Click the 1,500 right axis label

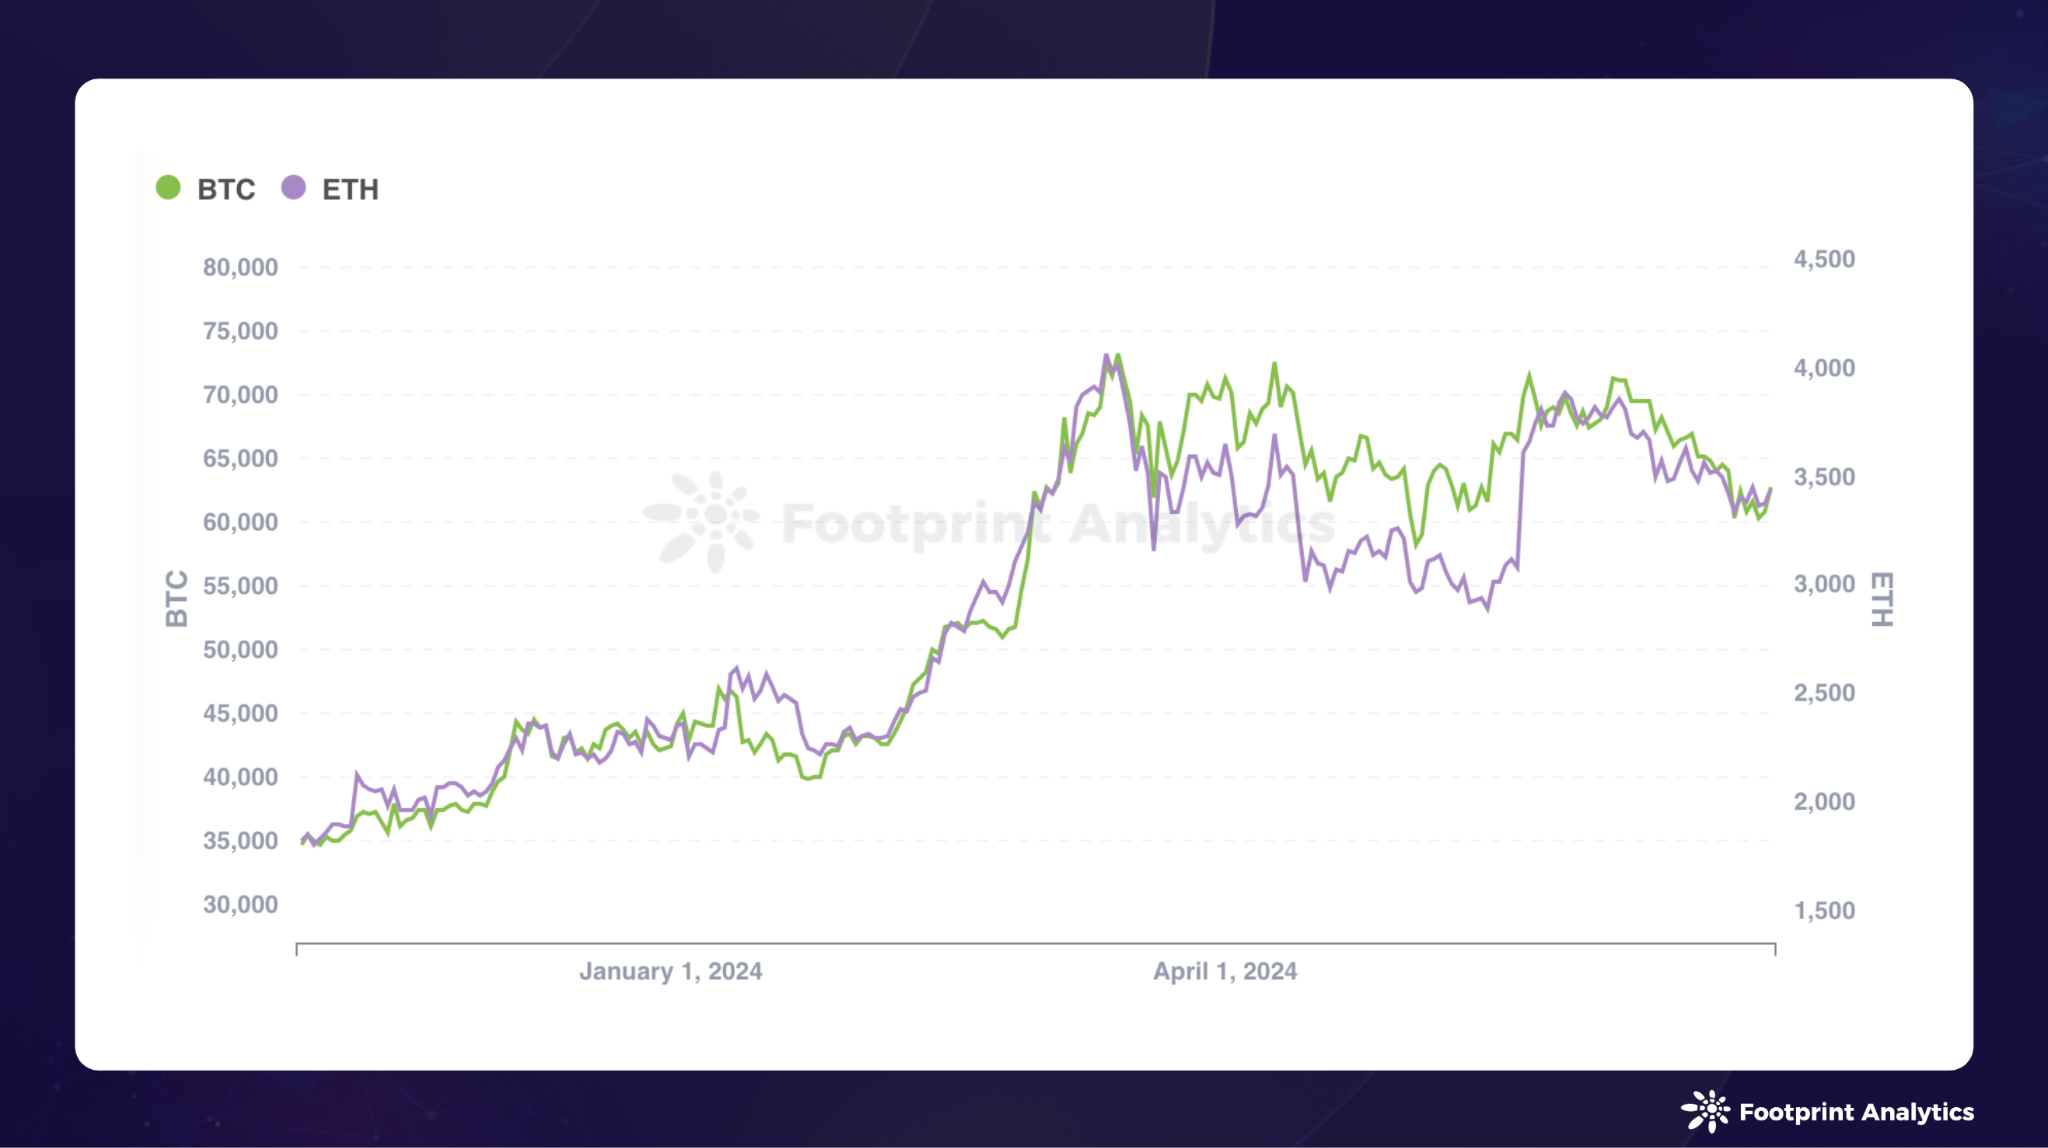[x=1824, y=910]
